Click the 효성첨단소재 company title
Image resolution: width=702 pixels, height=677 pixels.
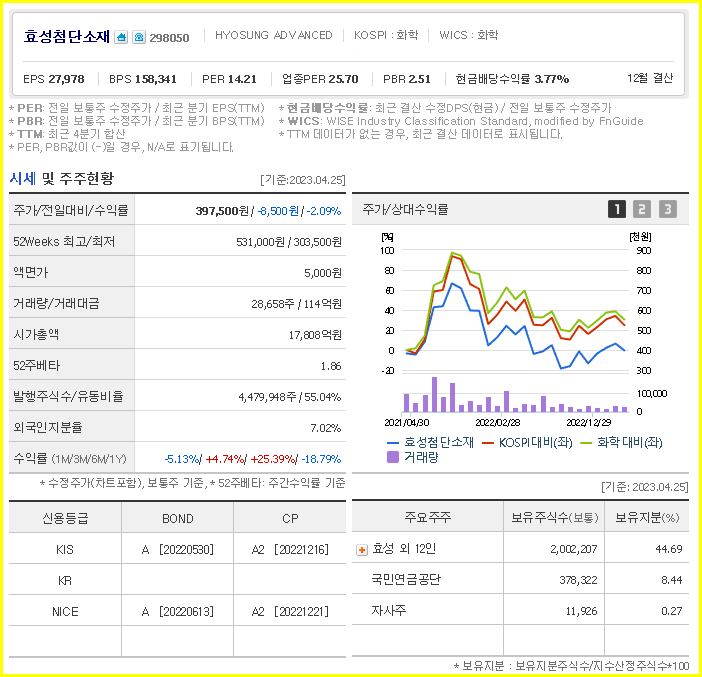click(67, 36)
